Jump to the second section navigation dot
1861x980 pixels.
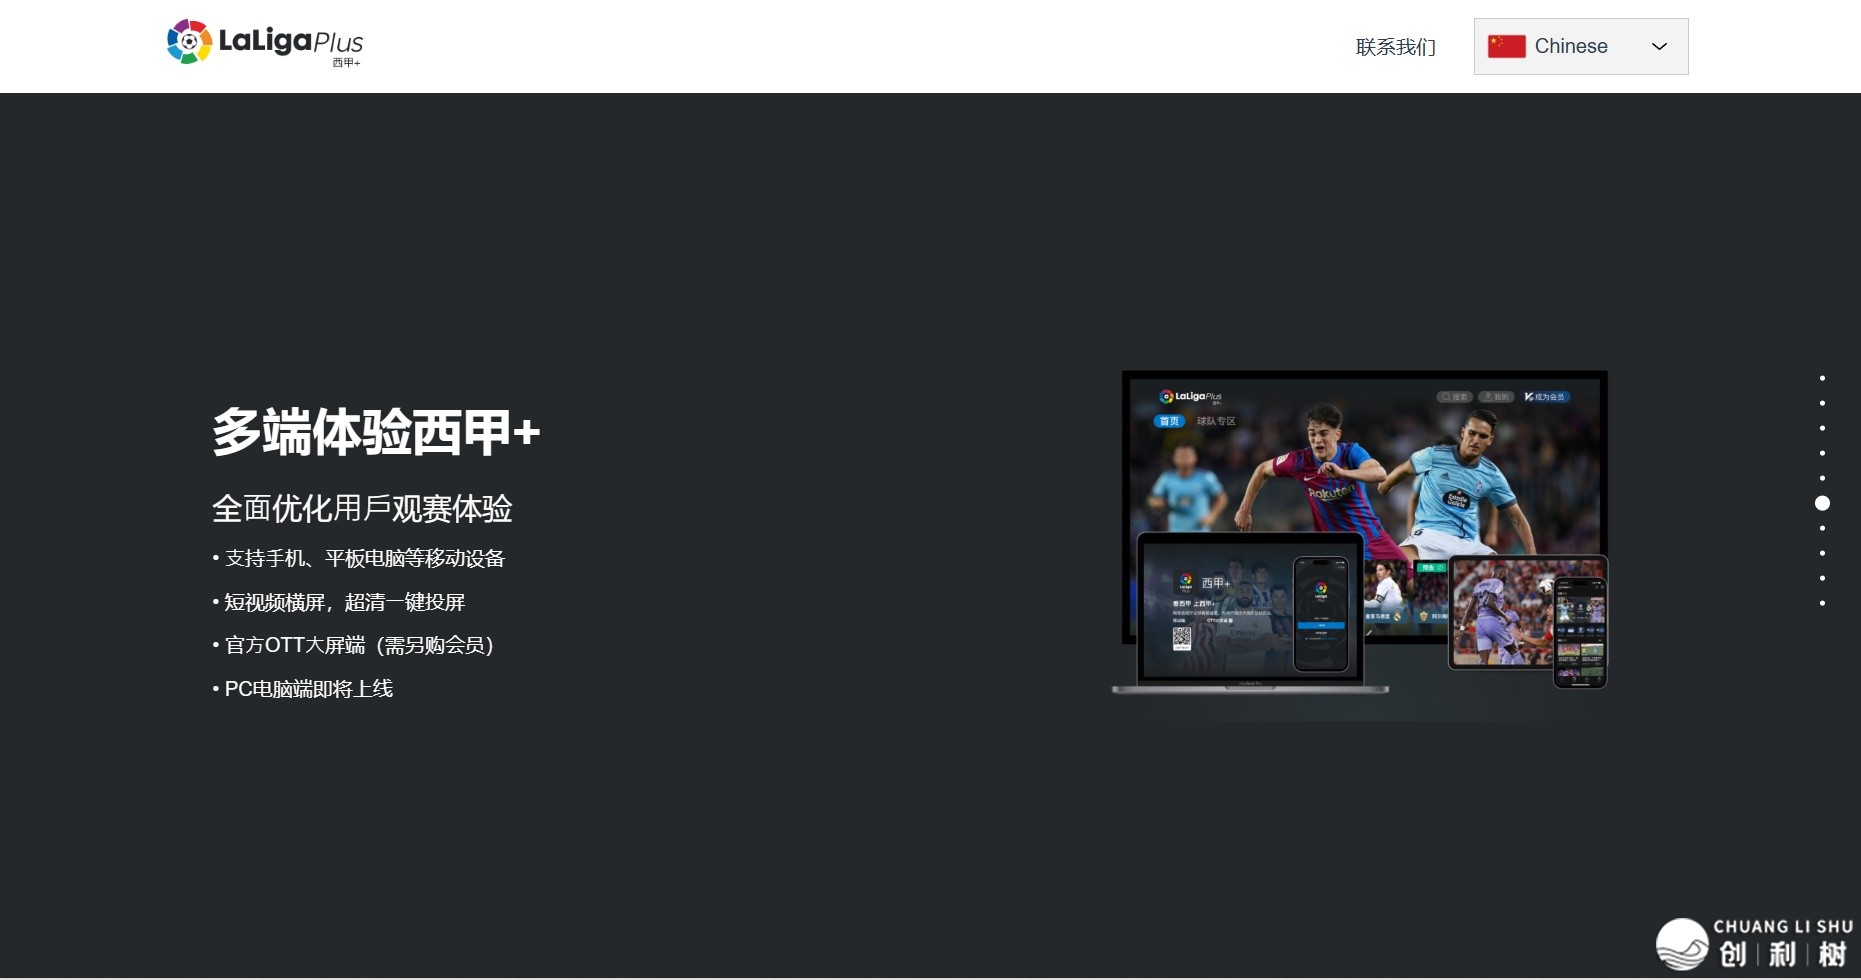click(x=1822, y=403)
